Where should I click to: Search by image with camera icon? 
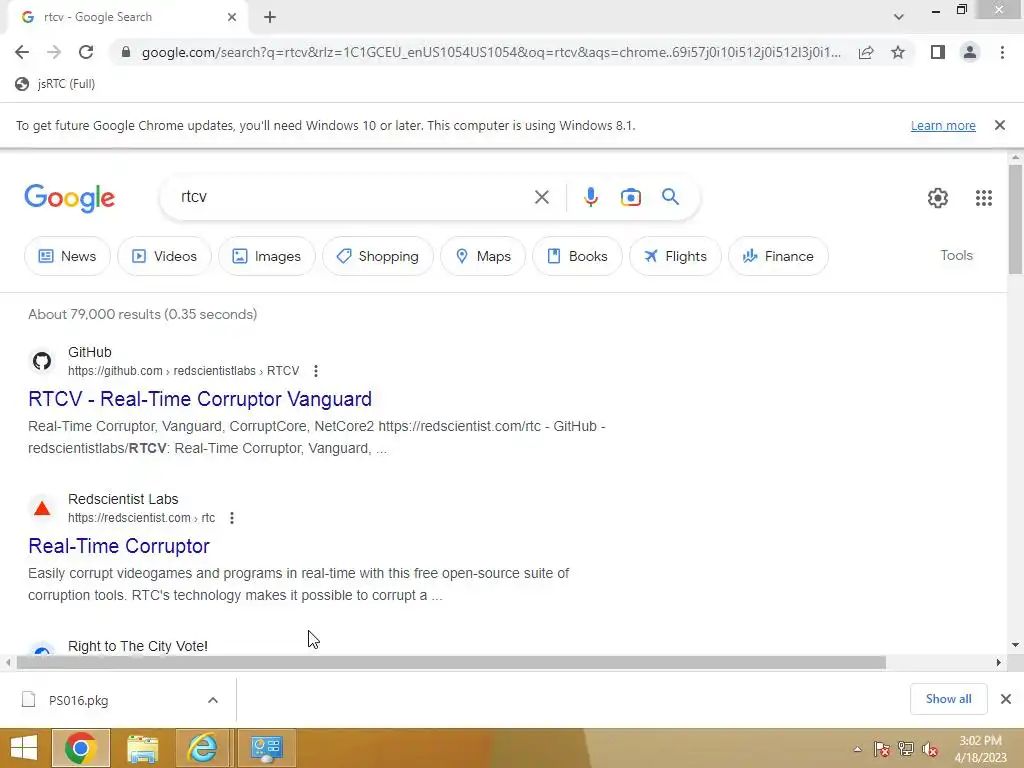(x=631, y=197)
